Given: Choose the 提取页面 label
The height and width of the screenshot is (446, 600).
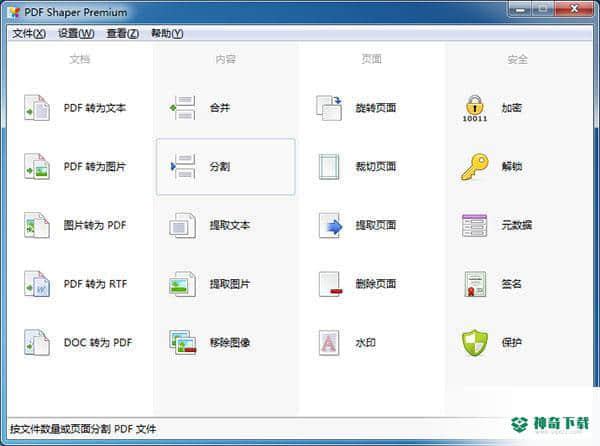Looking at the screenshot, I should [376, 225].
